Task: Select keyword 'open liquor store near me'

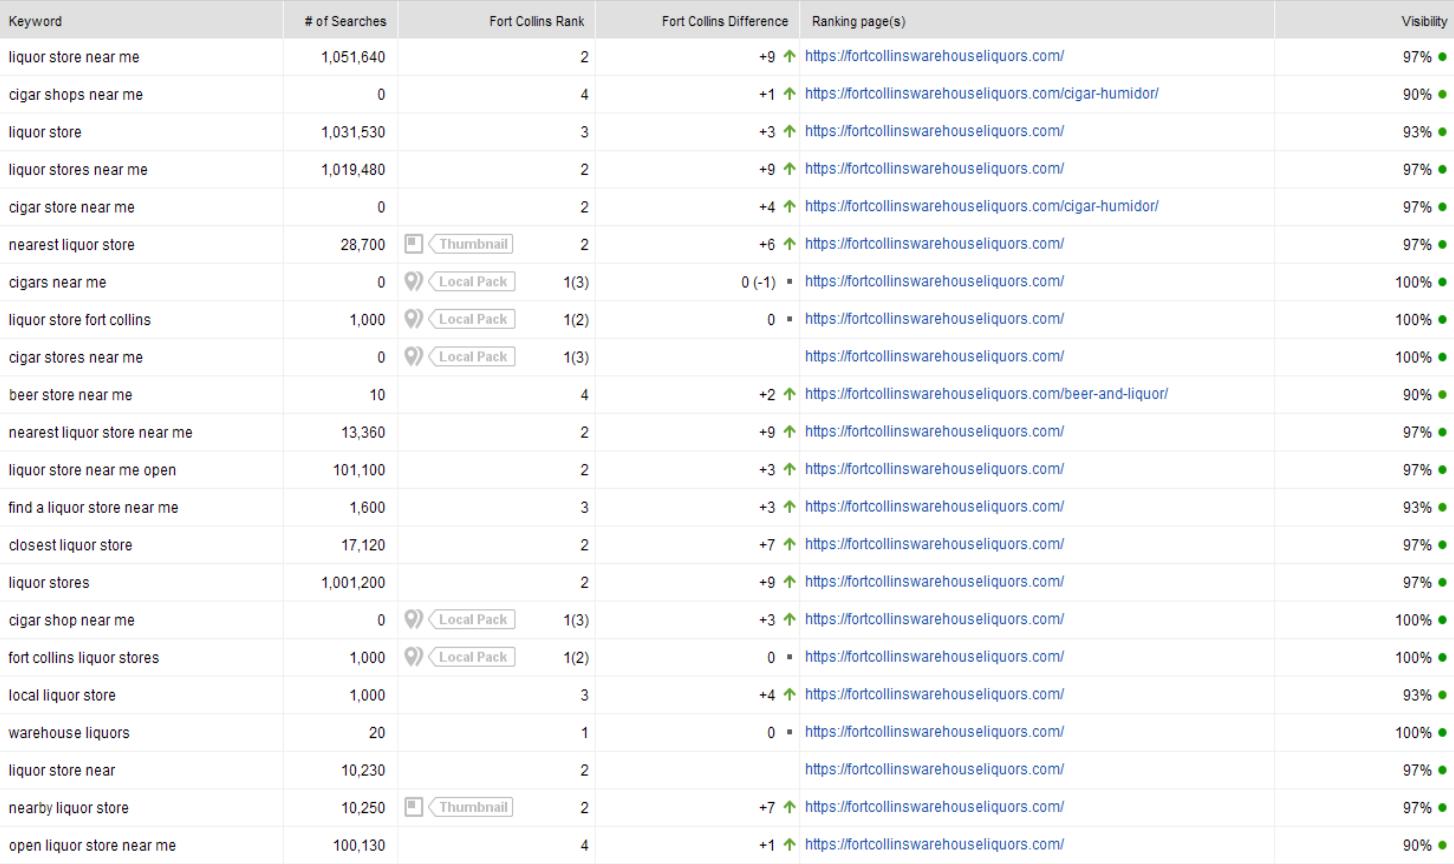Action: click(x=92, y=845)
